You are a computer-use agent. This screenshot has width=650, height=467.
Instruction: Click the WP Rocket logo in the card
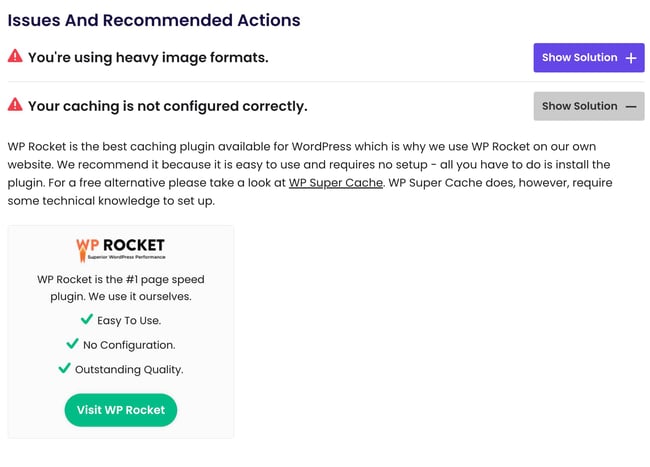point(120,249)
